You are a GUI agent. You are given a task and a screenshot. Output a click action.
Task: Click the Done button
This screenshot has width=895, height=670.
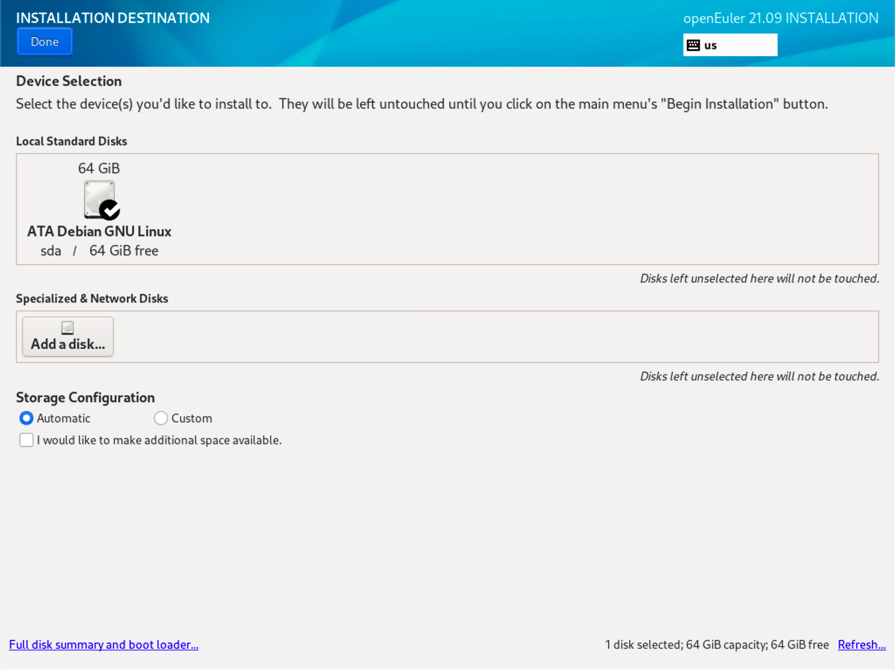(44, 42)
